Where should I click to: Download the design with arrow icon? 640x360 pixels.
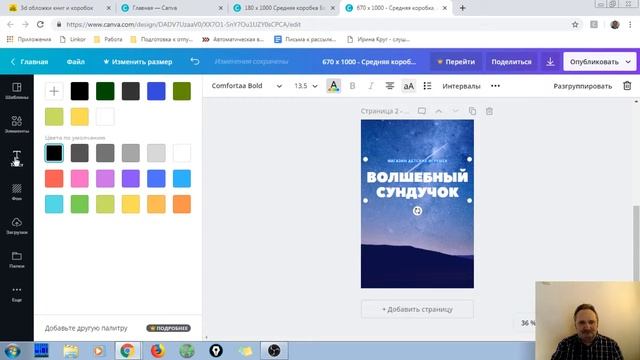(550, 62)
